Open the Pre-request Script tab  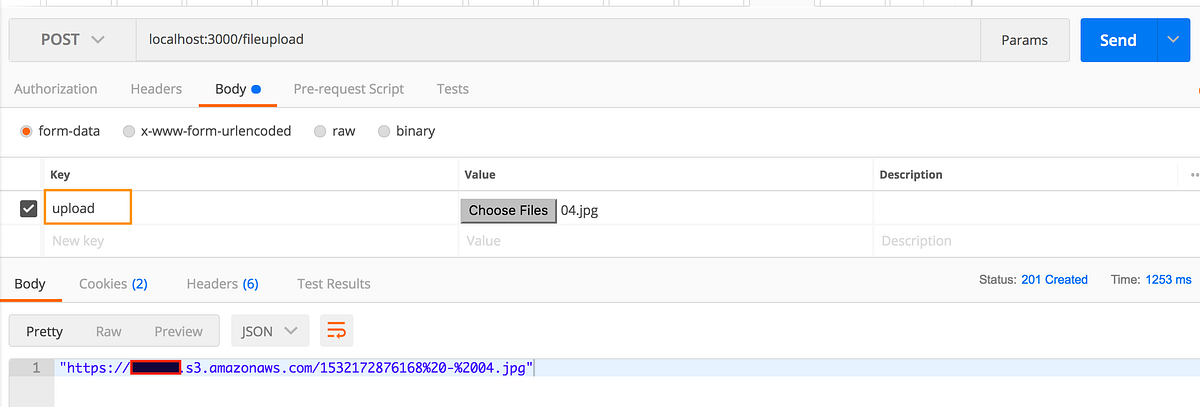[349, 89]
